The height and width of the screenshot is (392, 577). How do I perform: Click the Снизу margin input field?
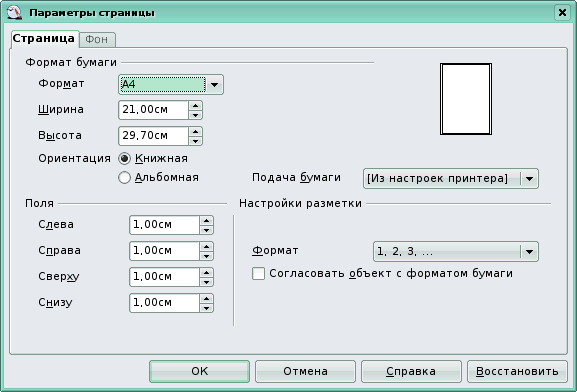164,303
